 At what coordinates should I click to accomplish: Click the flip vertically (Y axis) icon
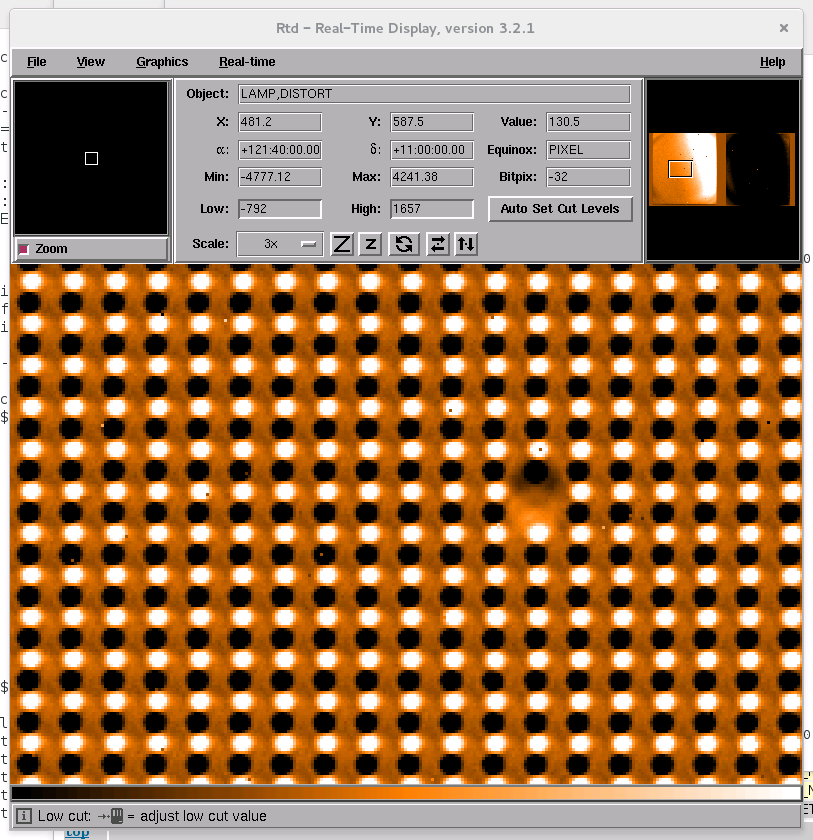[x=466, y=244]
